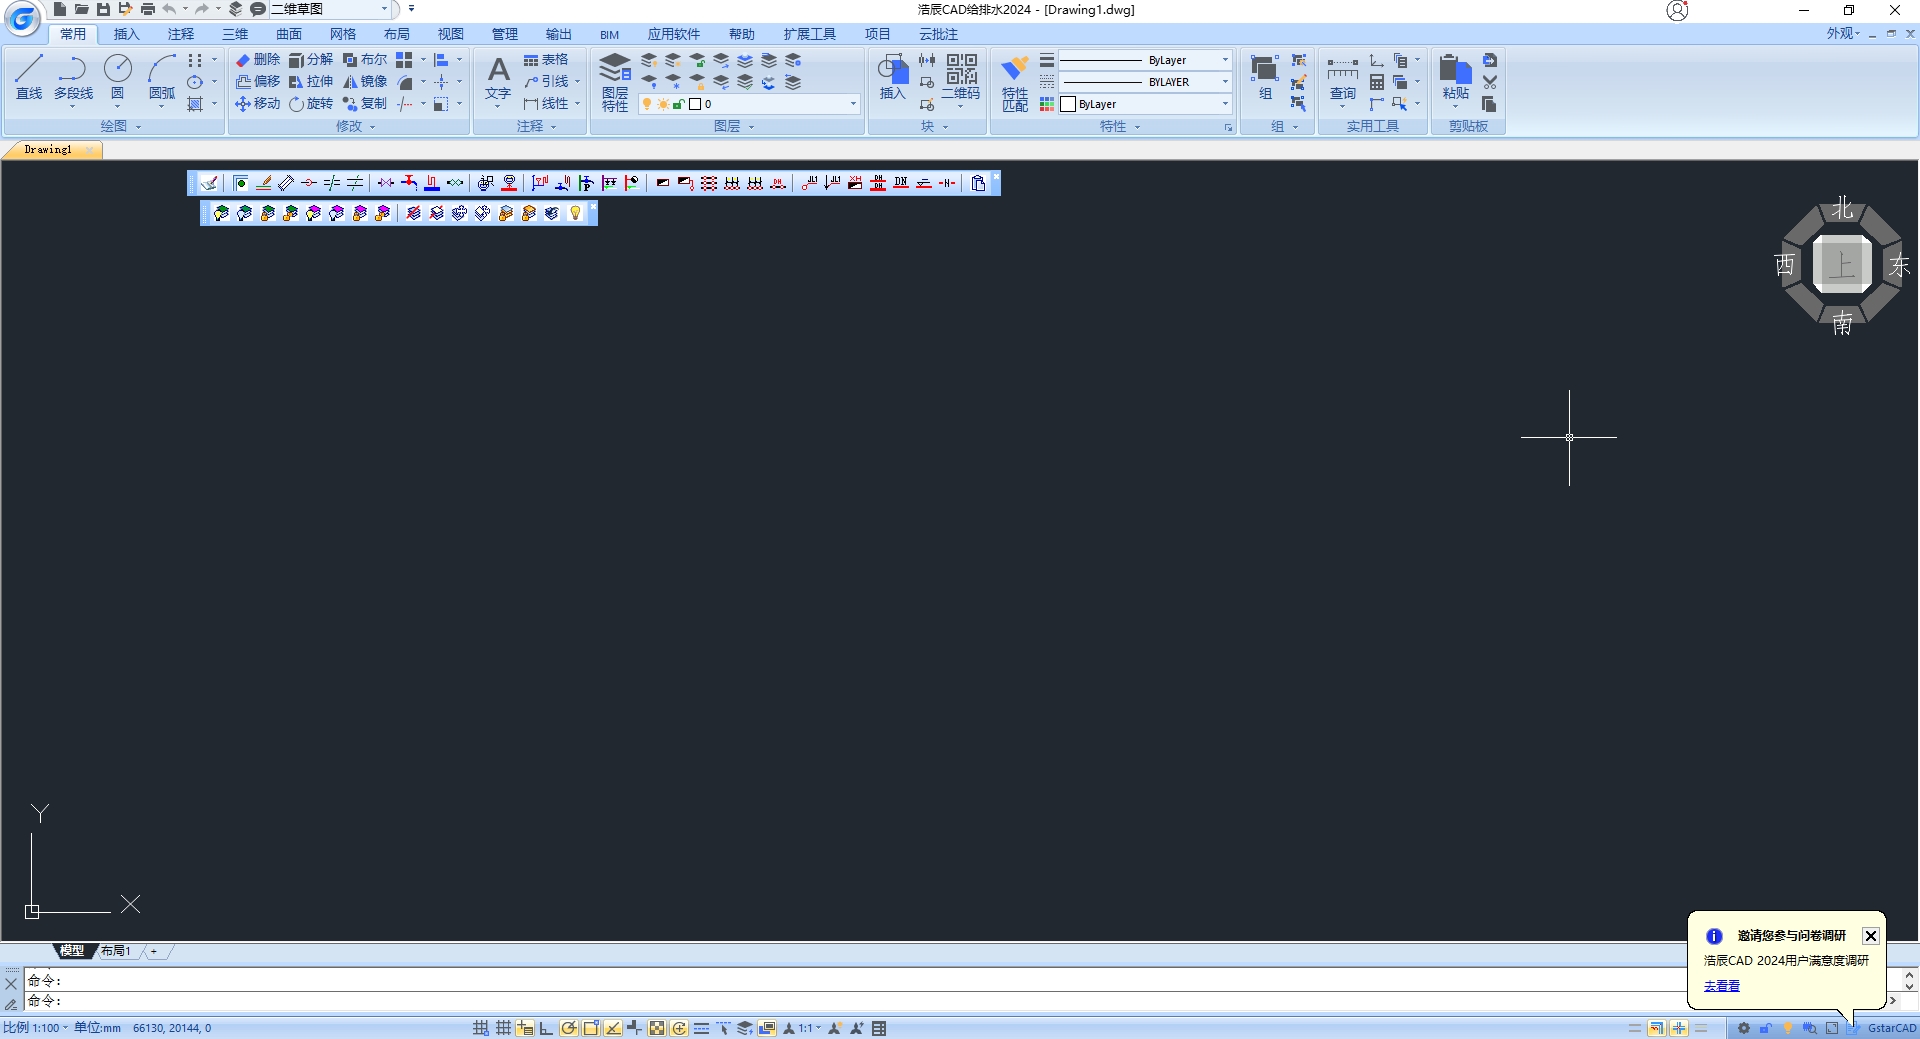Toggle the layer on/off bulb in layer dropdown

(647, 104)
